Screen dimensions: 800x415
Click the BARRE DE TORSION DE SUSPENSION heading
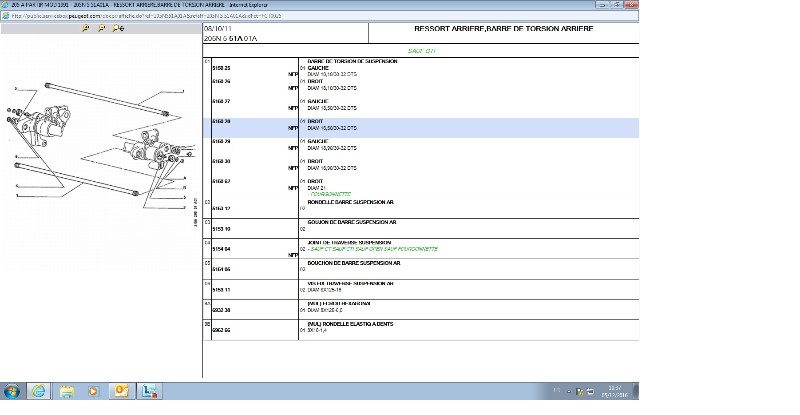352,61
